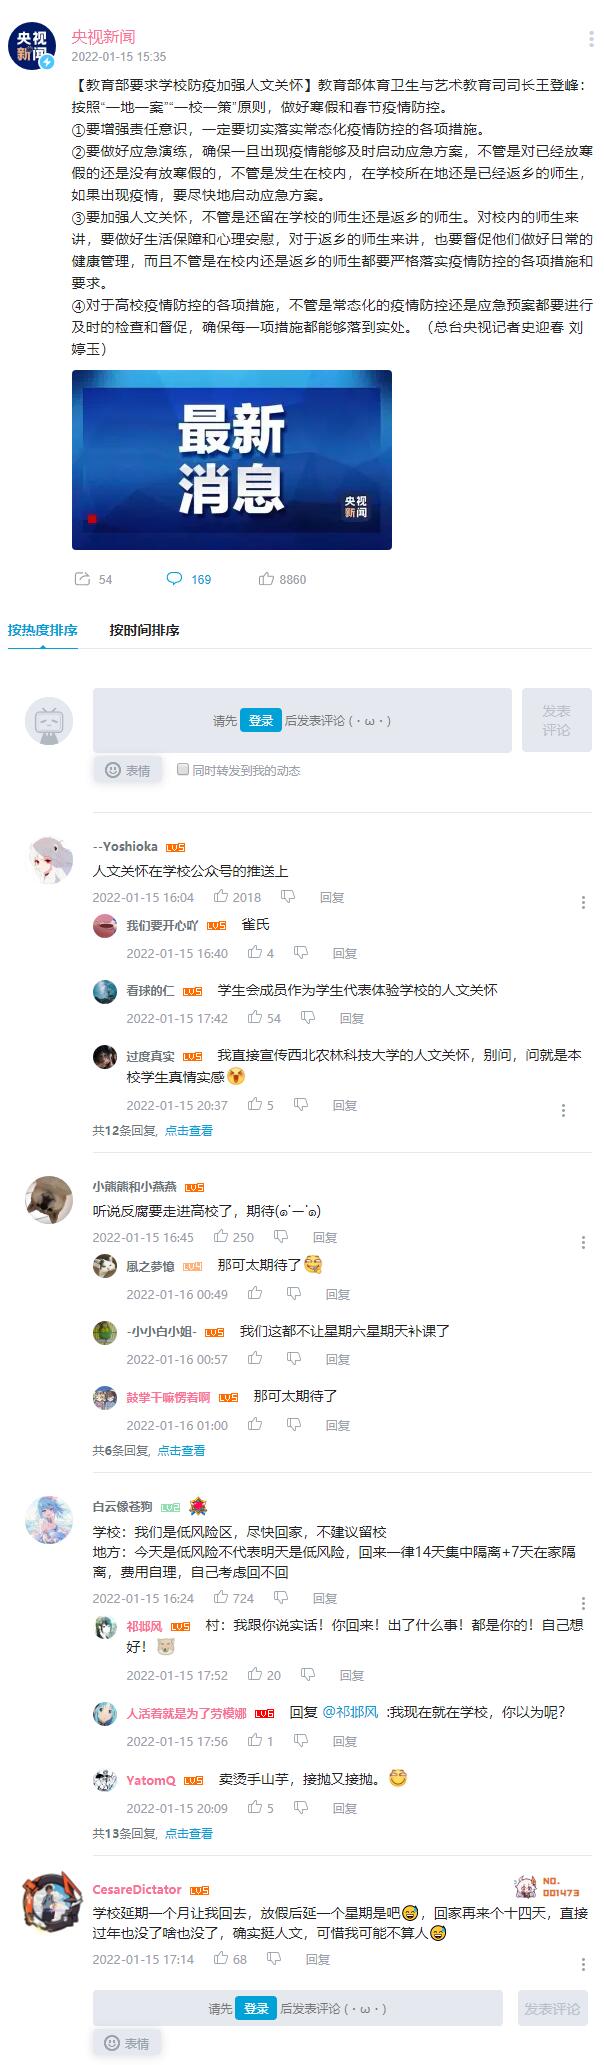Open the top 表情 emoji picker
Screen dimensions: 604x2065
[x=127, y=770]
